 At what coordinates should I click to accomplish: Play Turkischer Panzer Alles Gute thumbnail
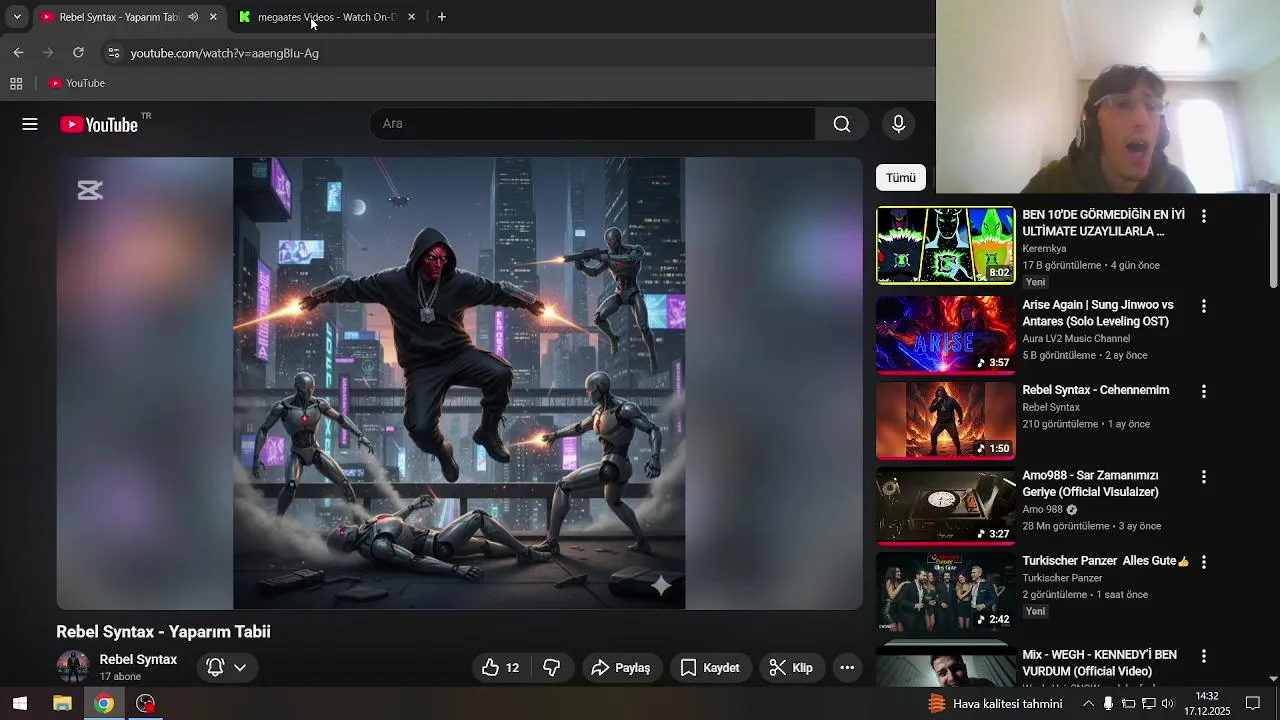point(946,591)
